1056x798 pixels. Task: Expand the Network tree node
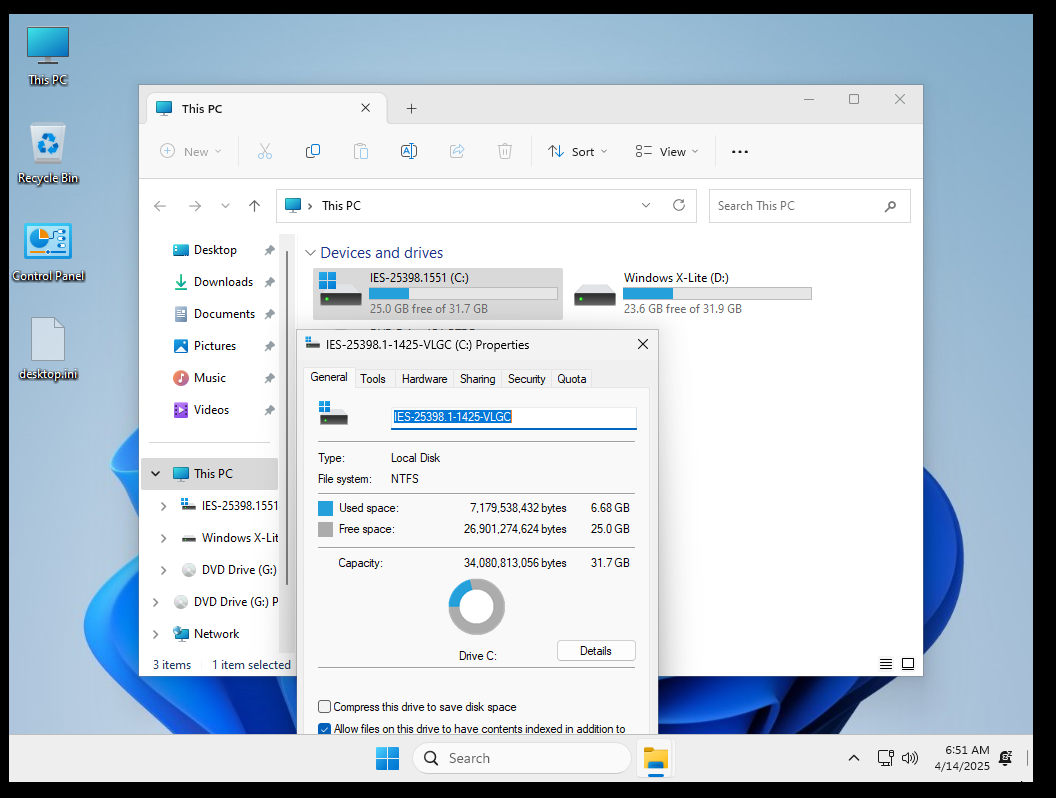click(x=156, y=634)
